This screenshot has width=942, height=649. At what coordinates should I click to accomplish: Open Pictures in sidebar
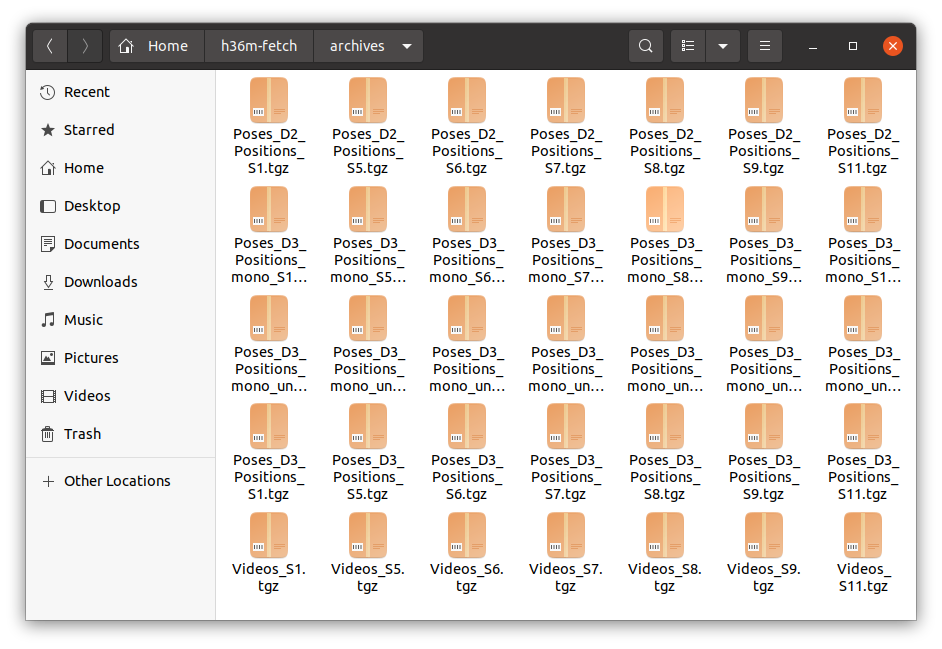point(120,358)
